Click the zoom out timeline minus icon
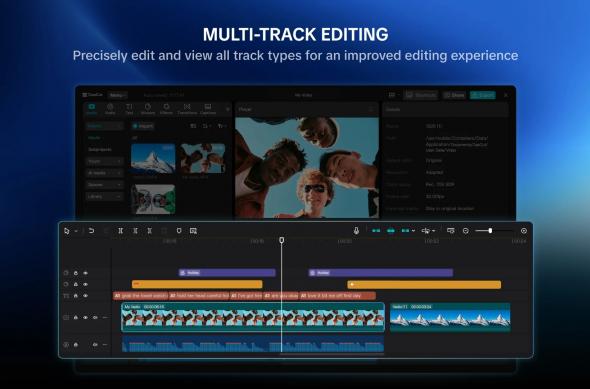The height and width of the screenshot is (389, 590). click(x=465, y=231)
